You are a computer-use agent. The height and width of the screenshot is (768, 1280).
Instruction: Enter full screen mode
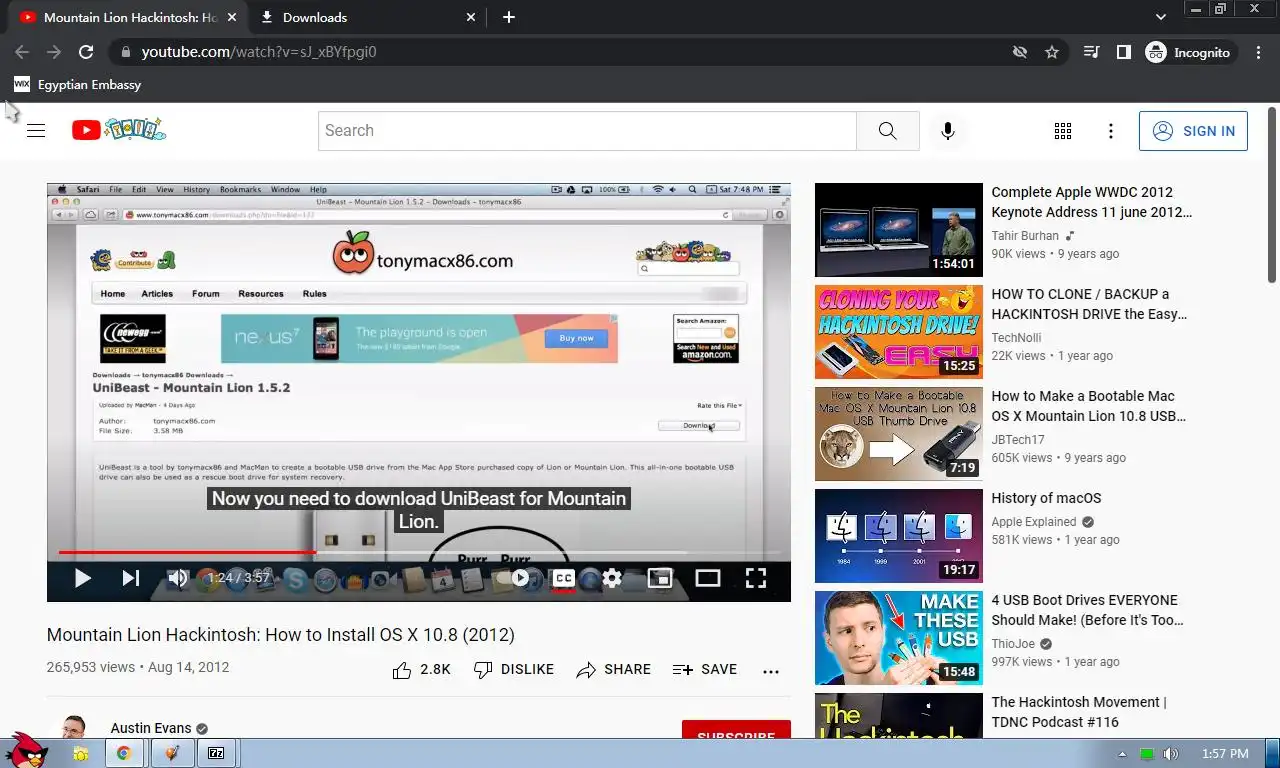coord(756,578)
